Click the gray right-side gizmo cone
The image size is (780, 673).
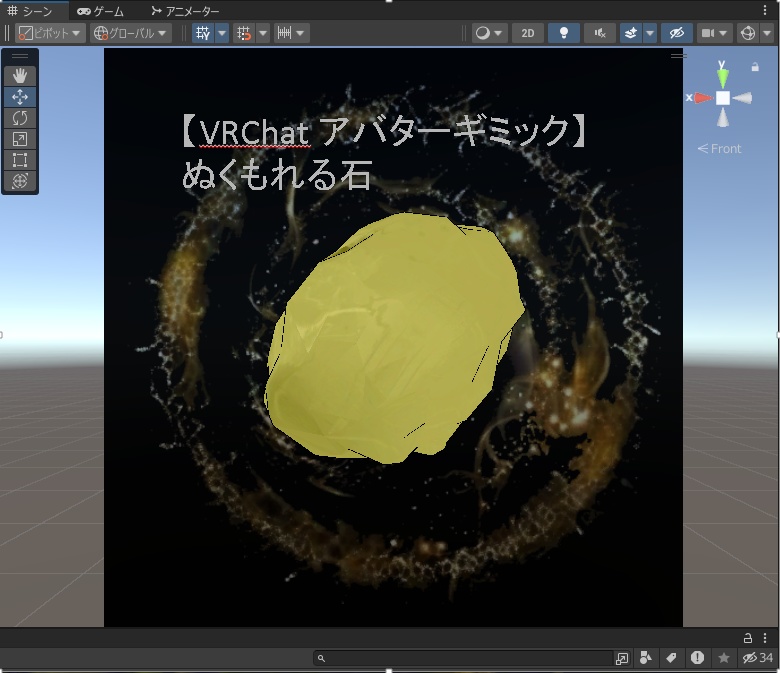click(x=742, y=98)
